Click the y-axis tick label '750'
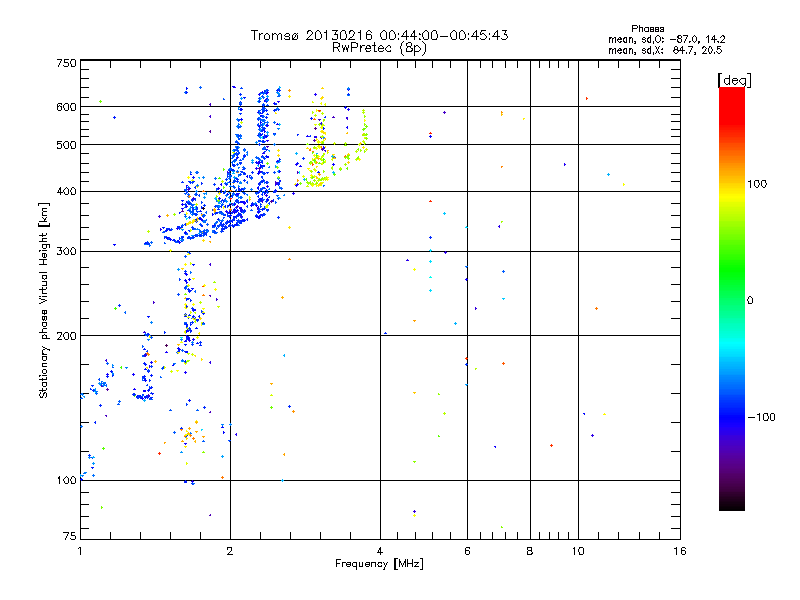Viewport: 800px width, 600px height. pyautogui.click(x=67, y=63)
